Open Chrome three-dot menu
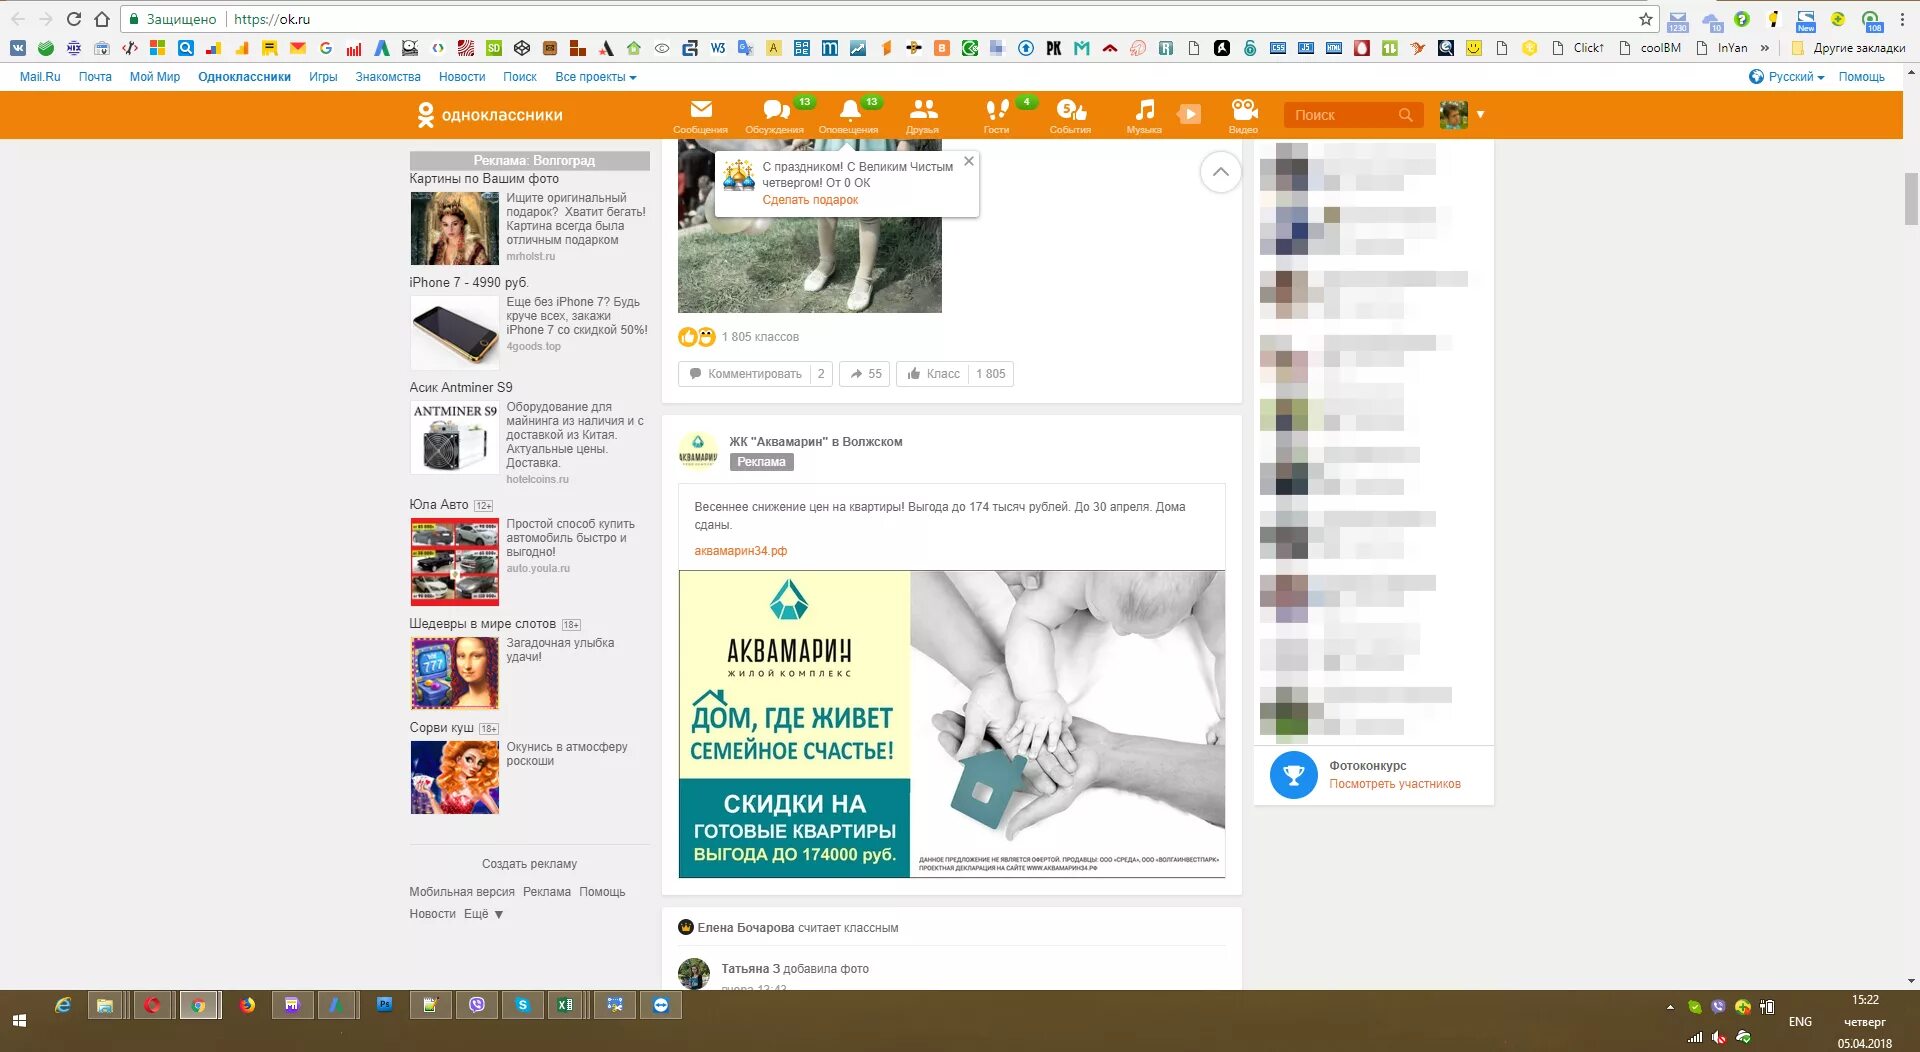Screen dimensions: 1920x1052 (1902, 19)
